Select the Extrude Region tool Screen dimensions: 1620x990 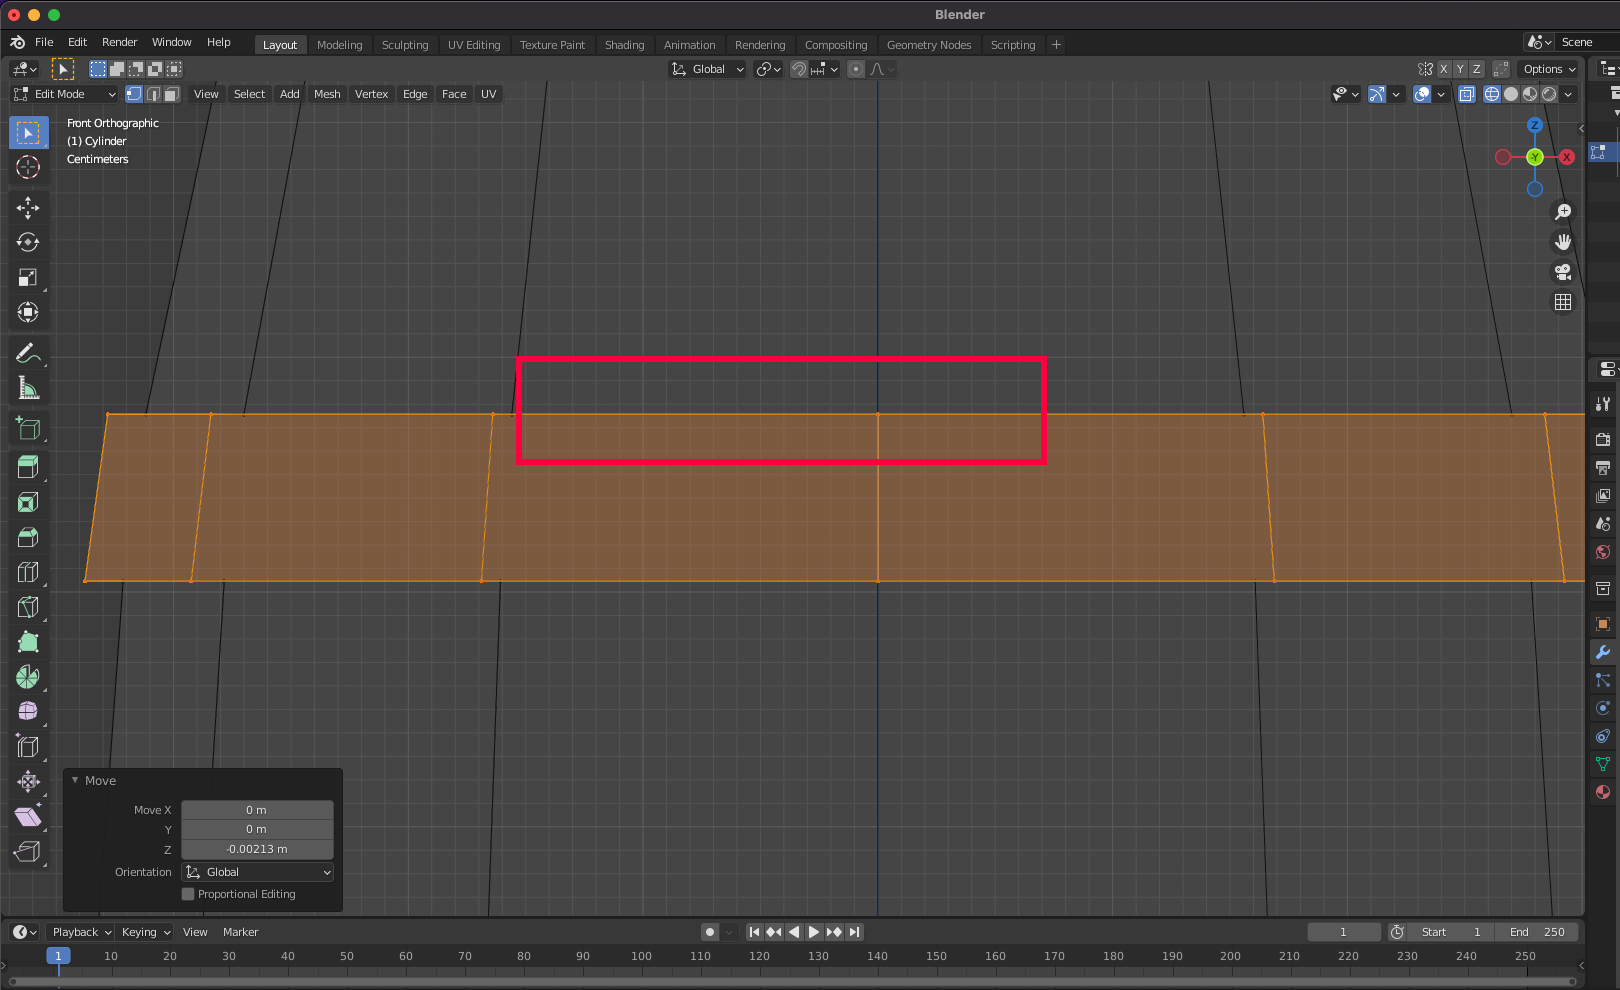click(x=28, y=467)
